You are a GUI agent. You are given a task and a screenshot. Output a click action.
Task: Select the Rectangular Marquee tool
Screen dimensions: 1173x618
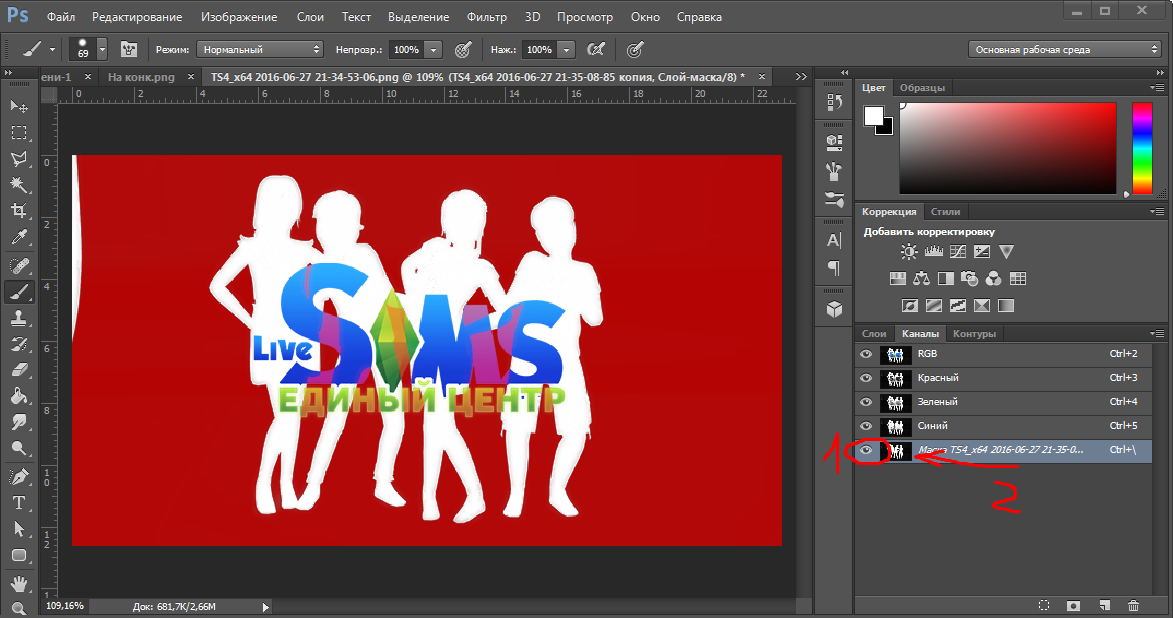[x=19, y=133]
